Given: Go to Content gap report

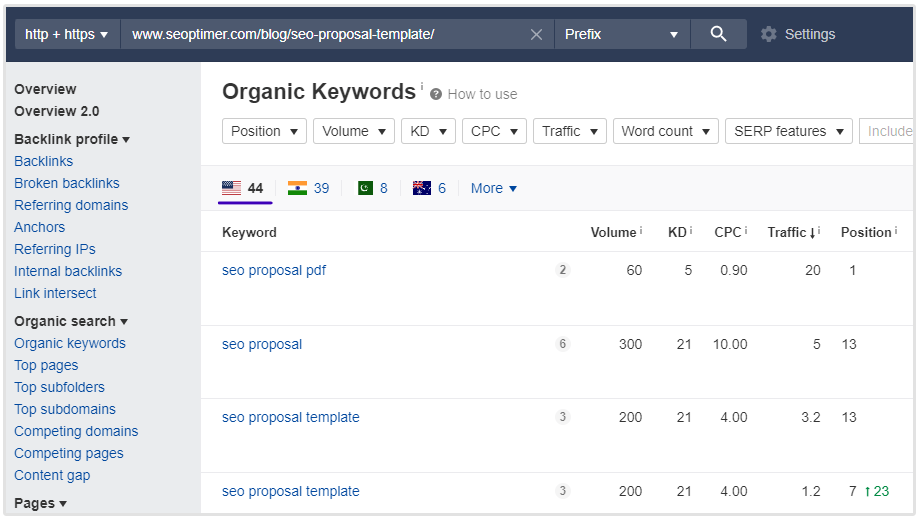Looking at the screenshot, I should pos(52,475).
